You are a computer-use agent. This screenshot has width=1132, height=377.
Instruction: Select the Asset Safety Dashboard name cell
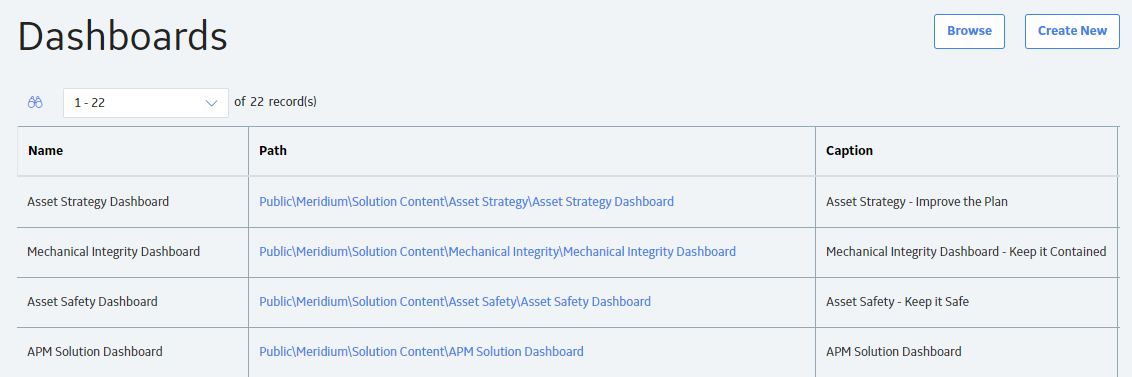point(133,302)
